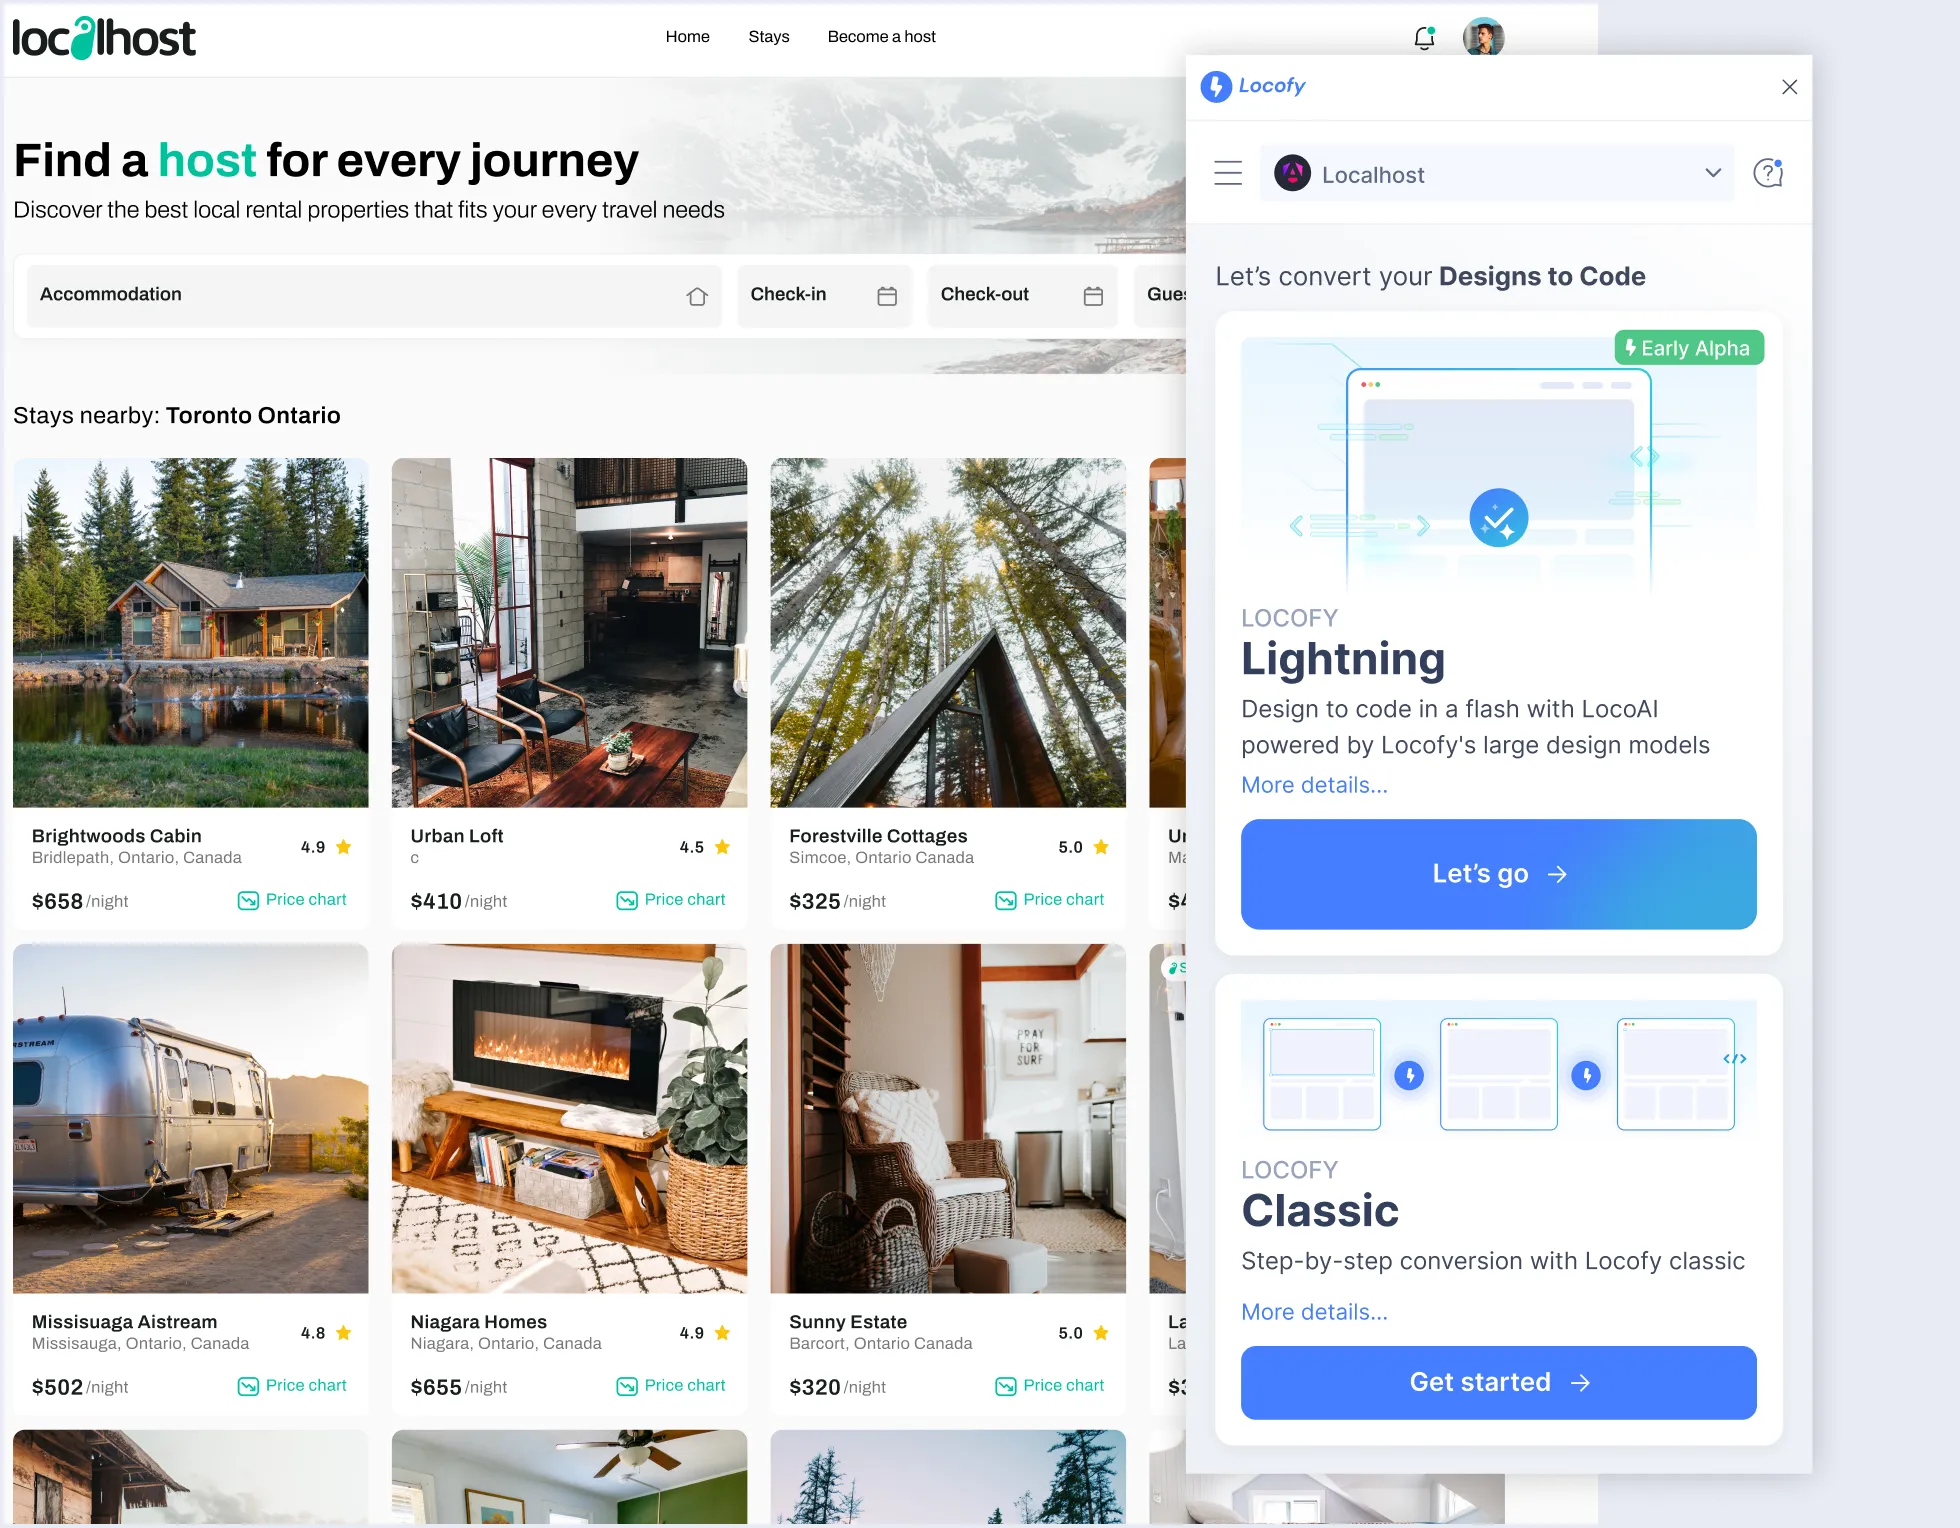The image size is (1960, 1528).
Task: Click the user profile avatar
Action: (x=1483, y=38)
